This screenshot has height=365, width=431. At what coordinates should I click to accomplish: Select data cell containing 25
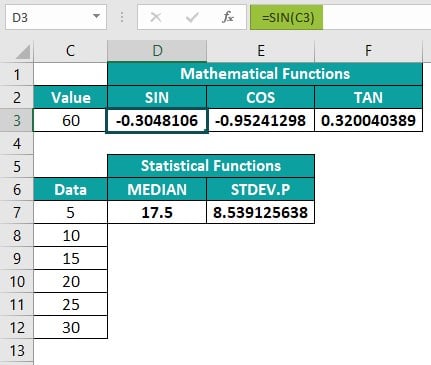(70, 305)
